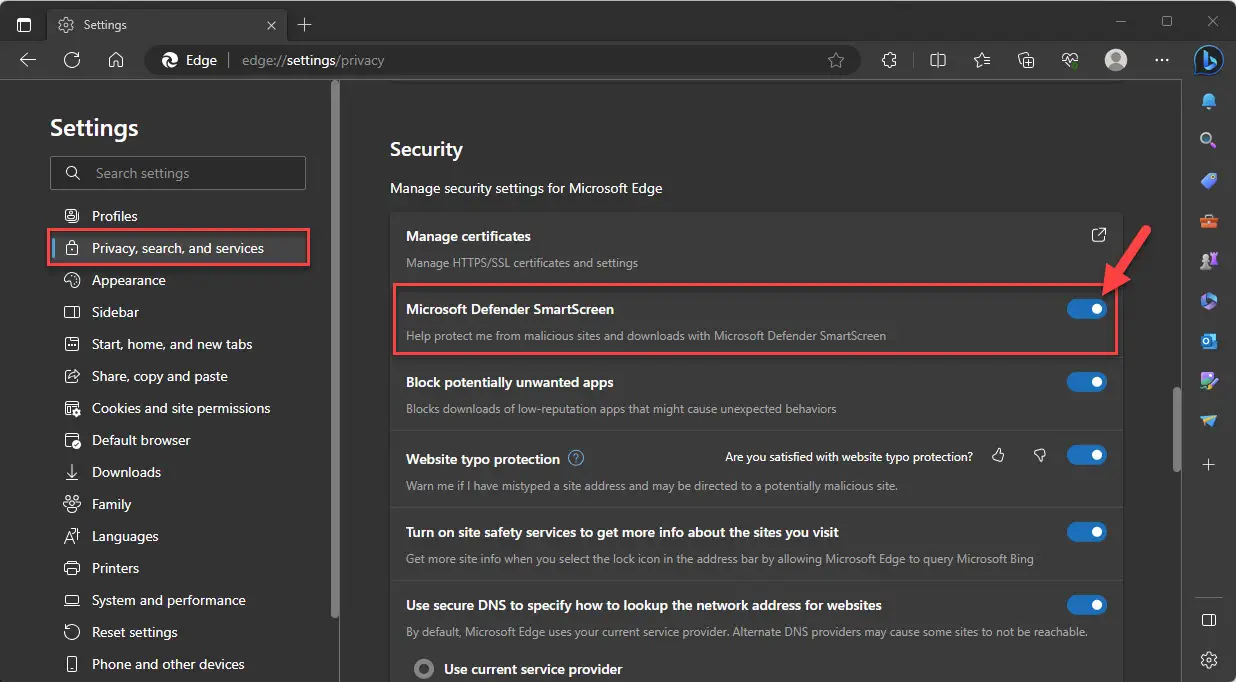This screenshot has height=682, width=1236.
Task: Toggle Block potentially unwanted apps switch
Action: 1087,382
